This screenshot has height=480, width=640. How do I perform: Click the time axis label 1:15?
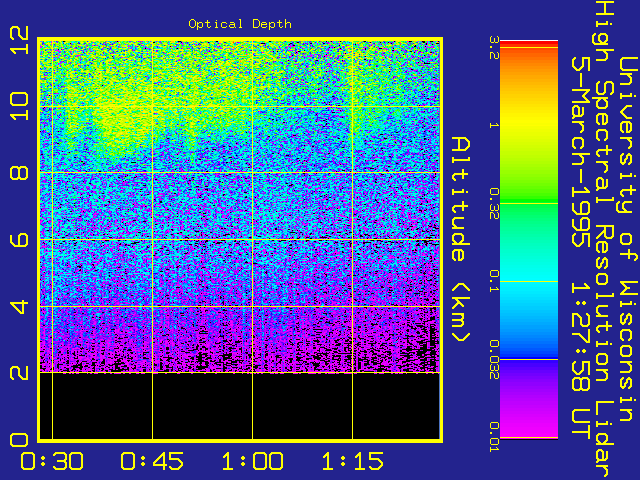pos(352,462)
